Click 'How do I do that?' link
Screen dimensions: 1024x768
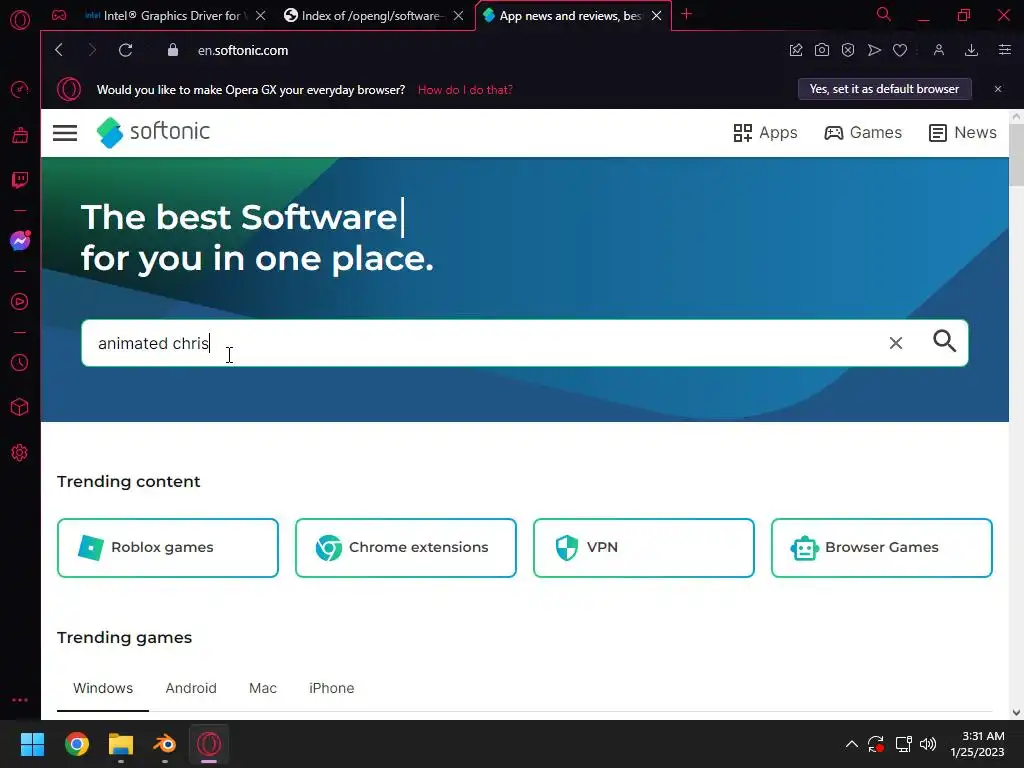coord(465,89)
